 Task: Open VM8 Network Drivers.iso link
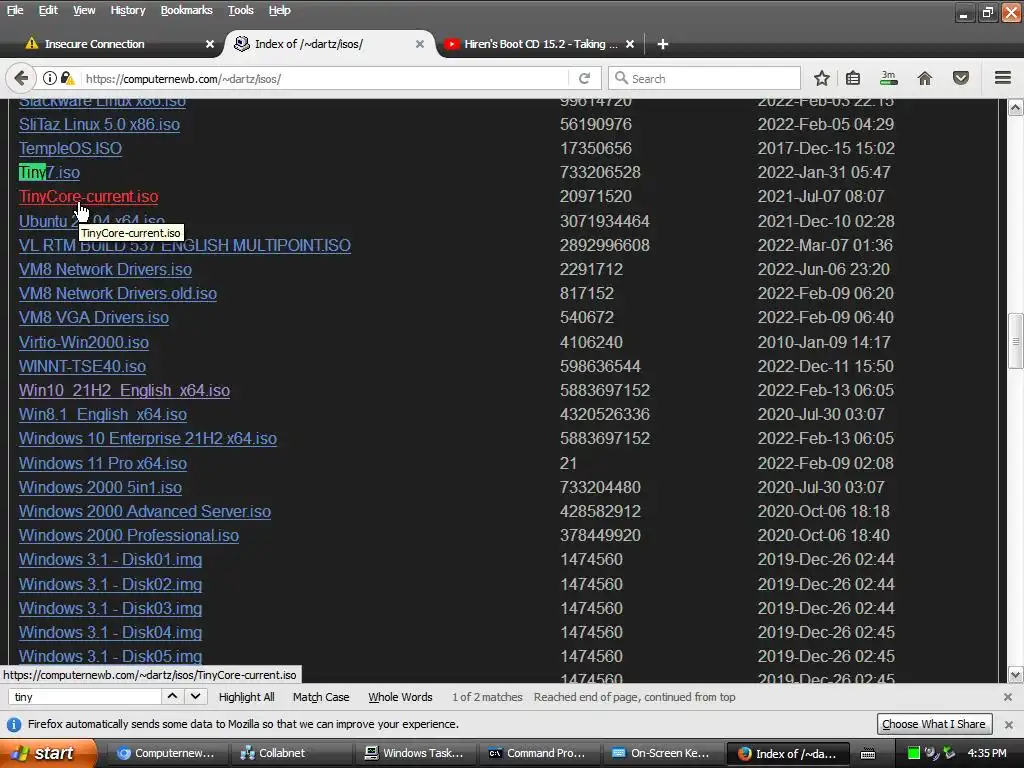pyautogui.click(x=105, y=269)
